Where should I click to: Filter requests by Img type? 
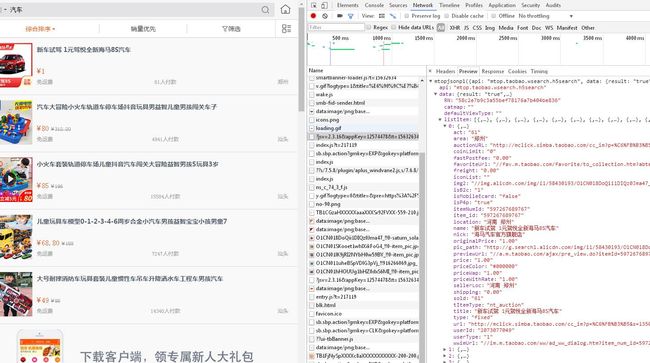tap(490, 27)
